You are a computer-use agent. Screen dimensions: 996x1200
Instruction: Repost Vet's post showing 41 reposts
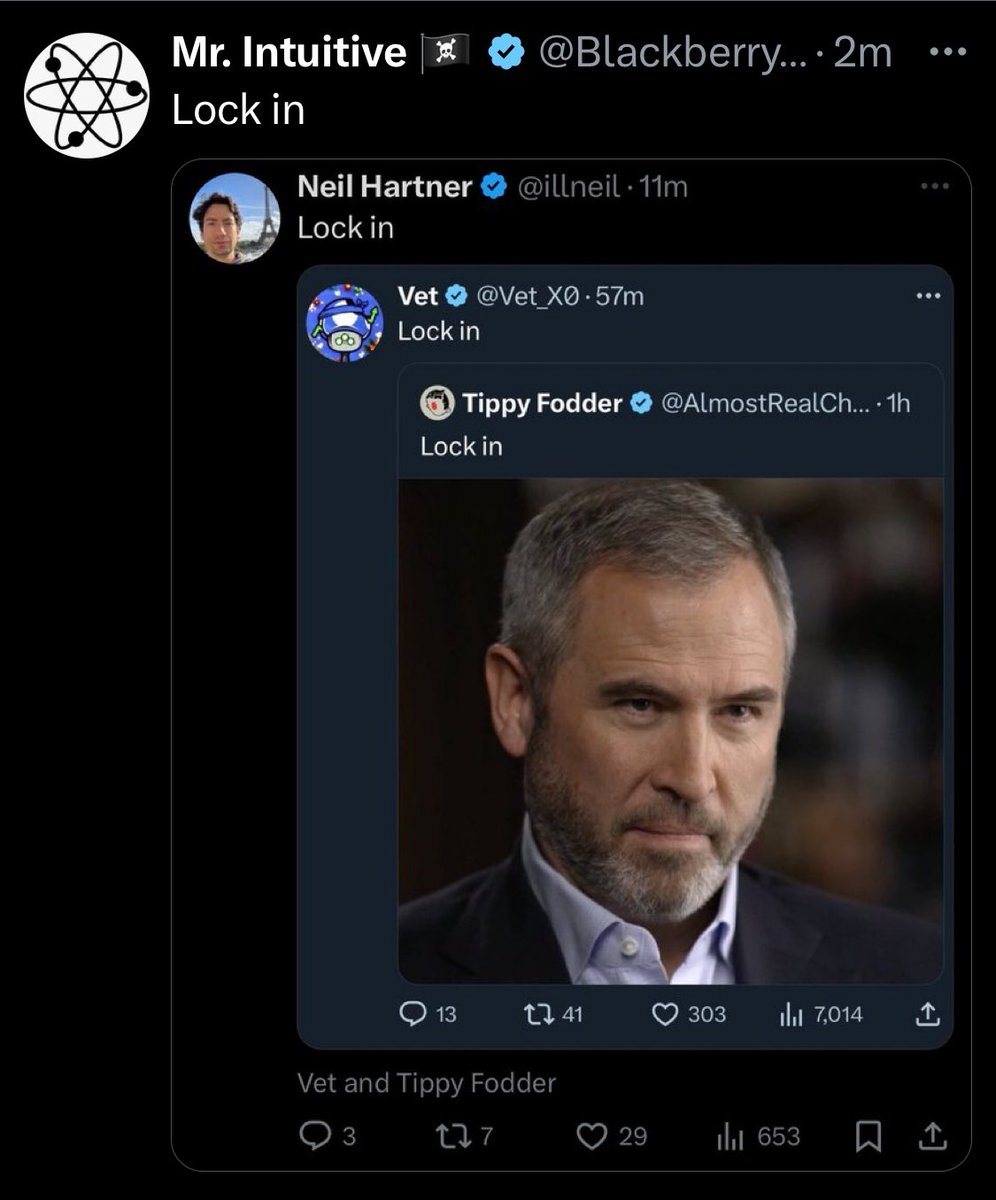coord(553,1014)
